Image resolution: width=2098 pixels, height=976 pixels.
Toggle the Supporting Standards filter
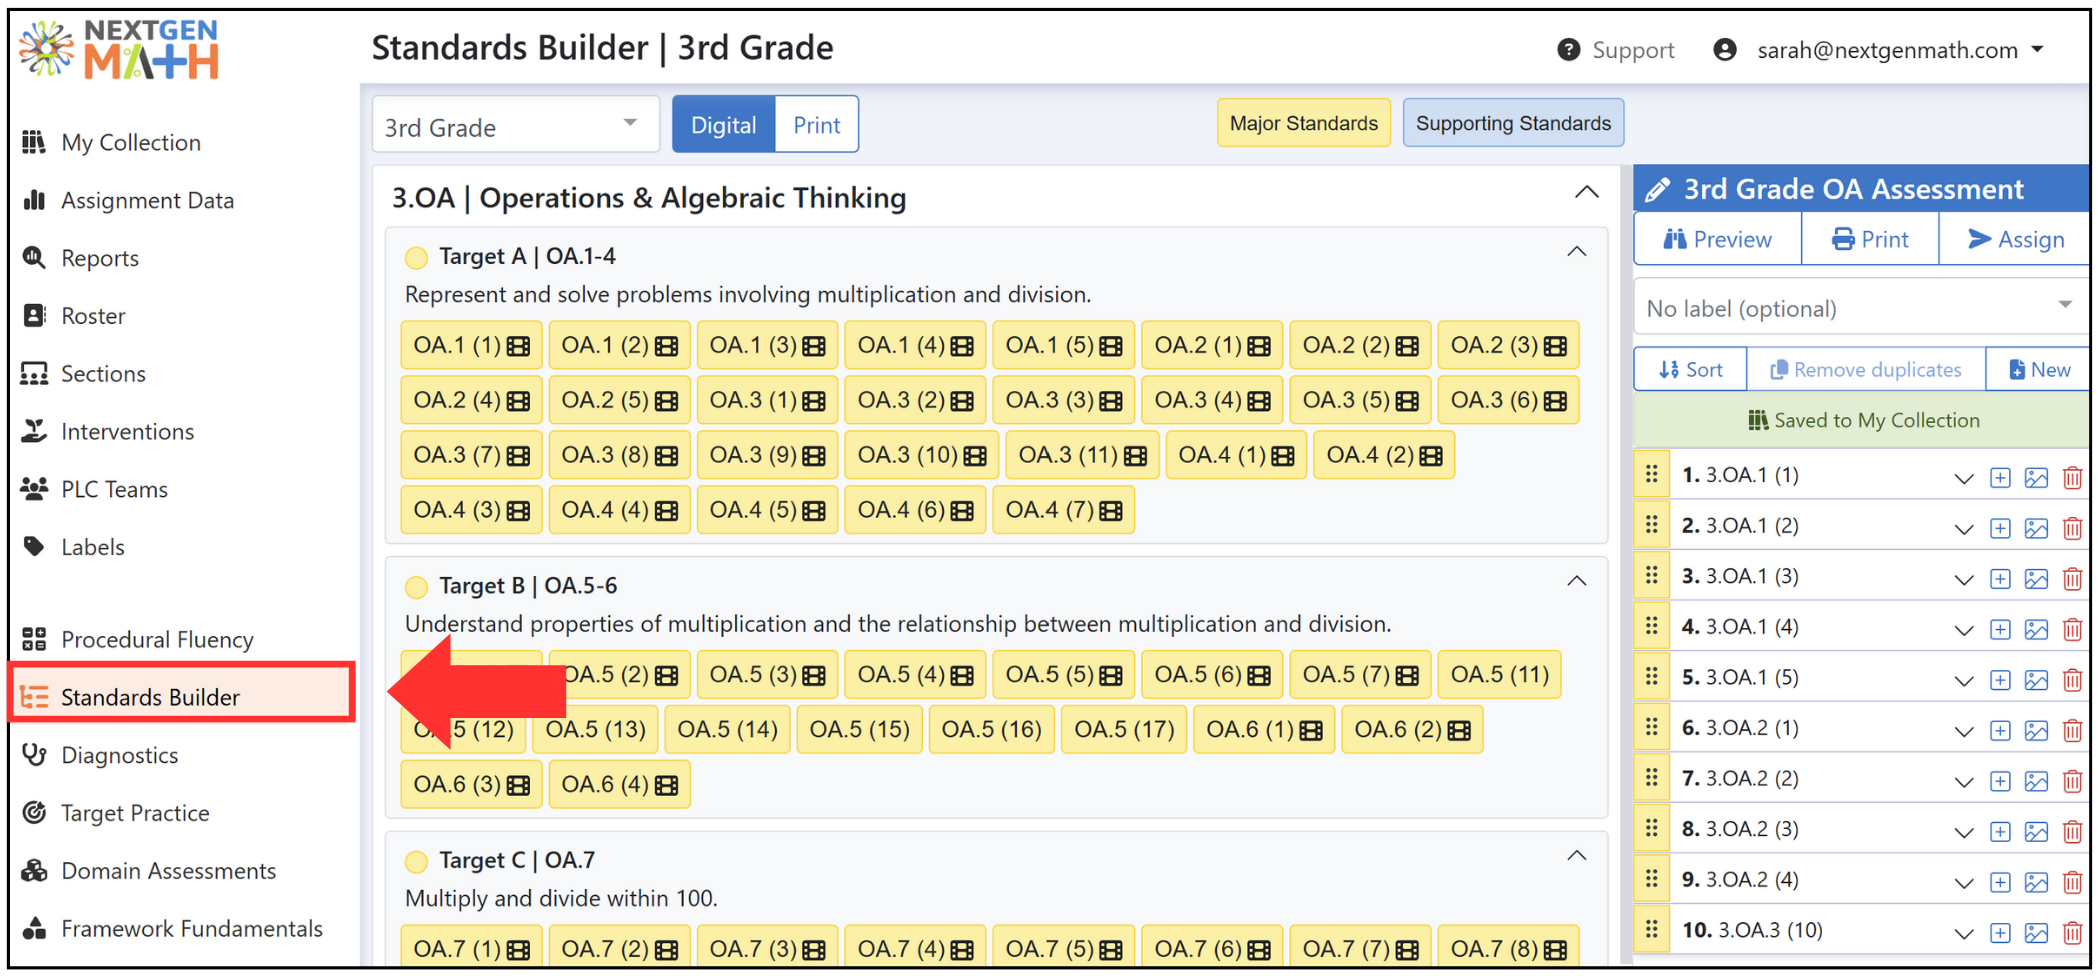1513,123
